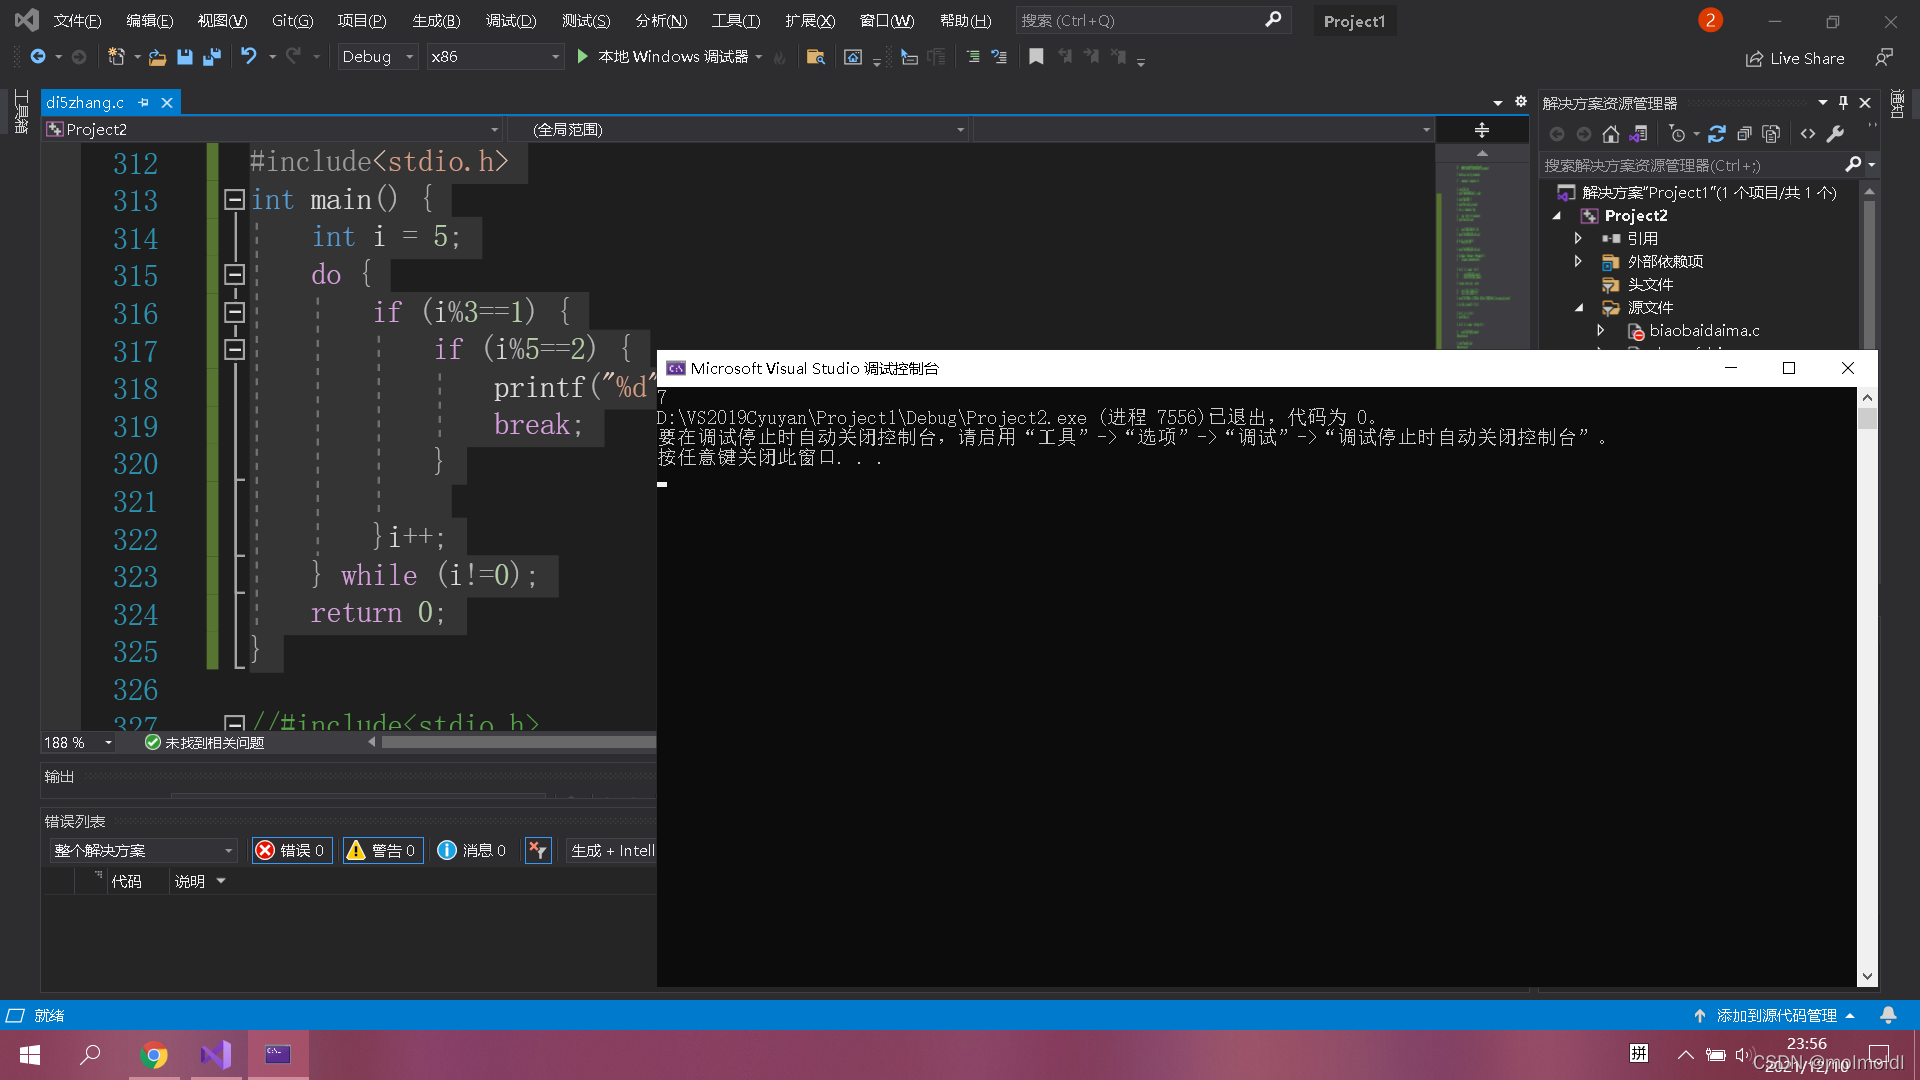Expand the 引用 node in Solution Explorer
This screenshot has width=1920, height=1080.
1577,238
